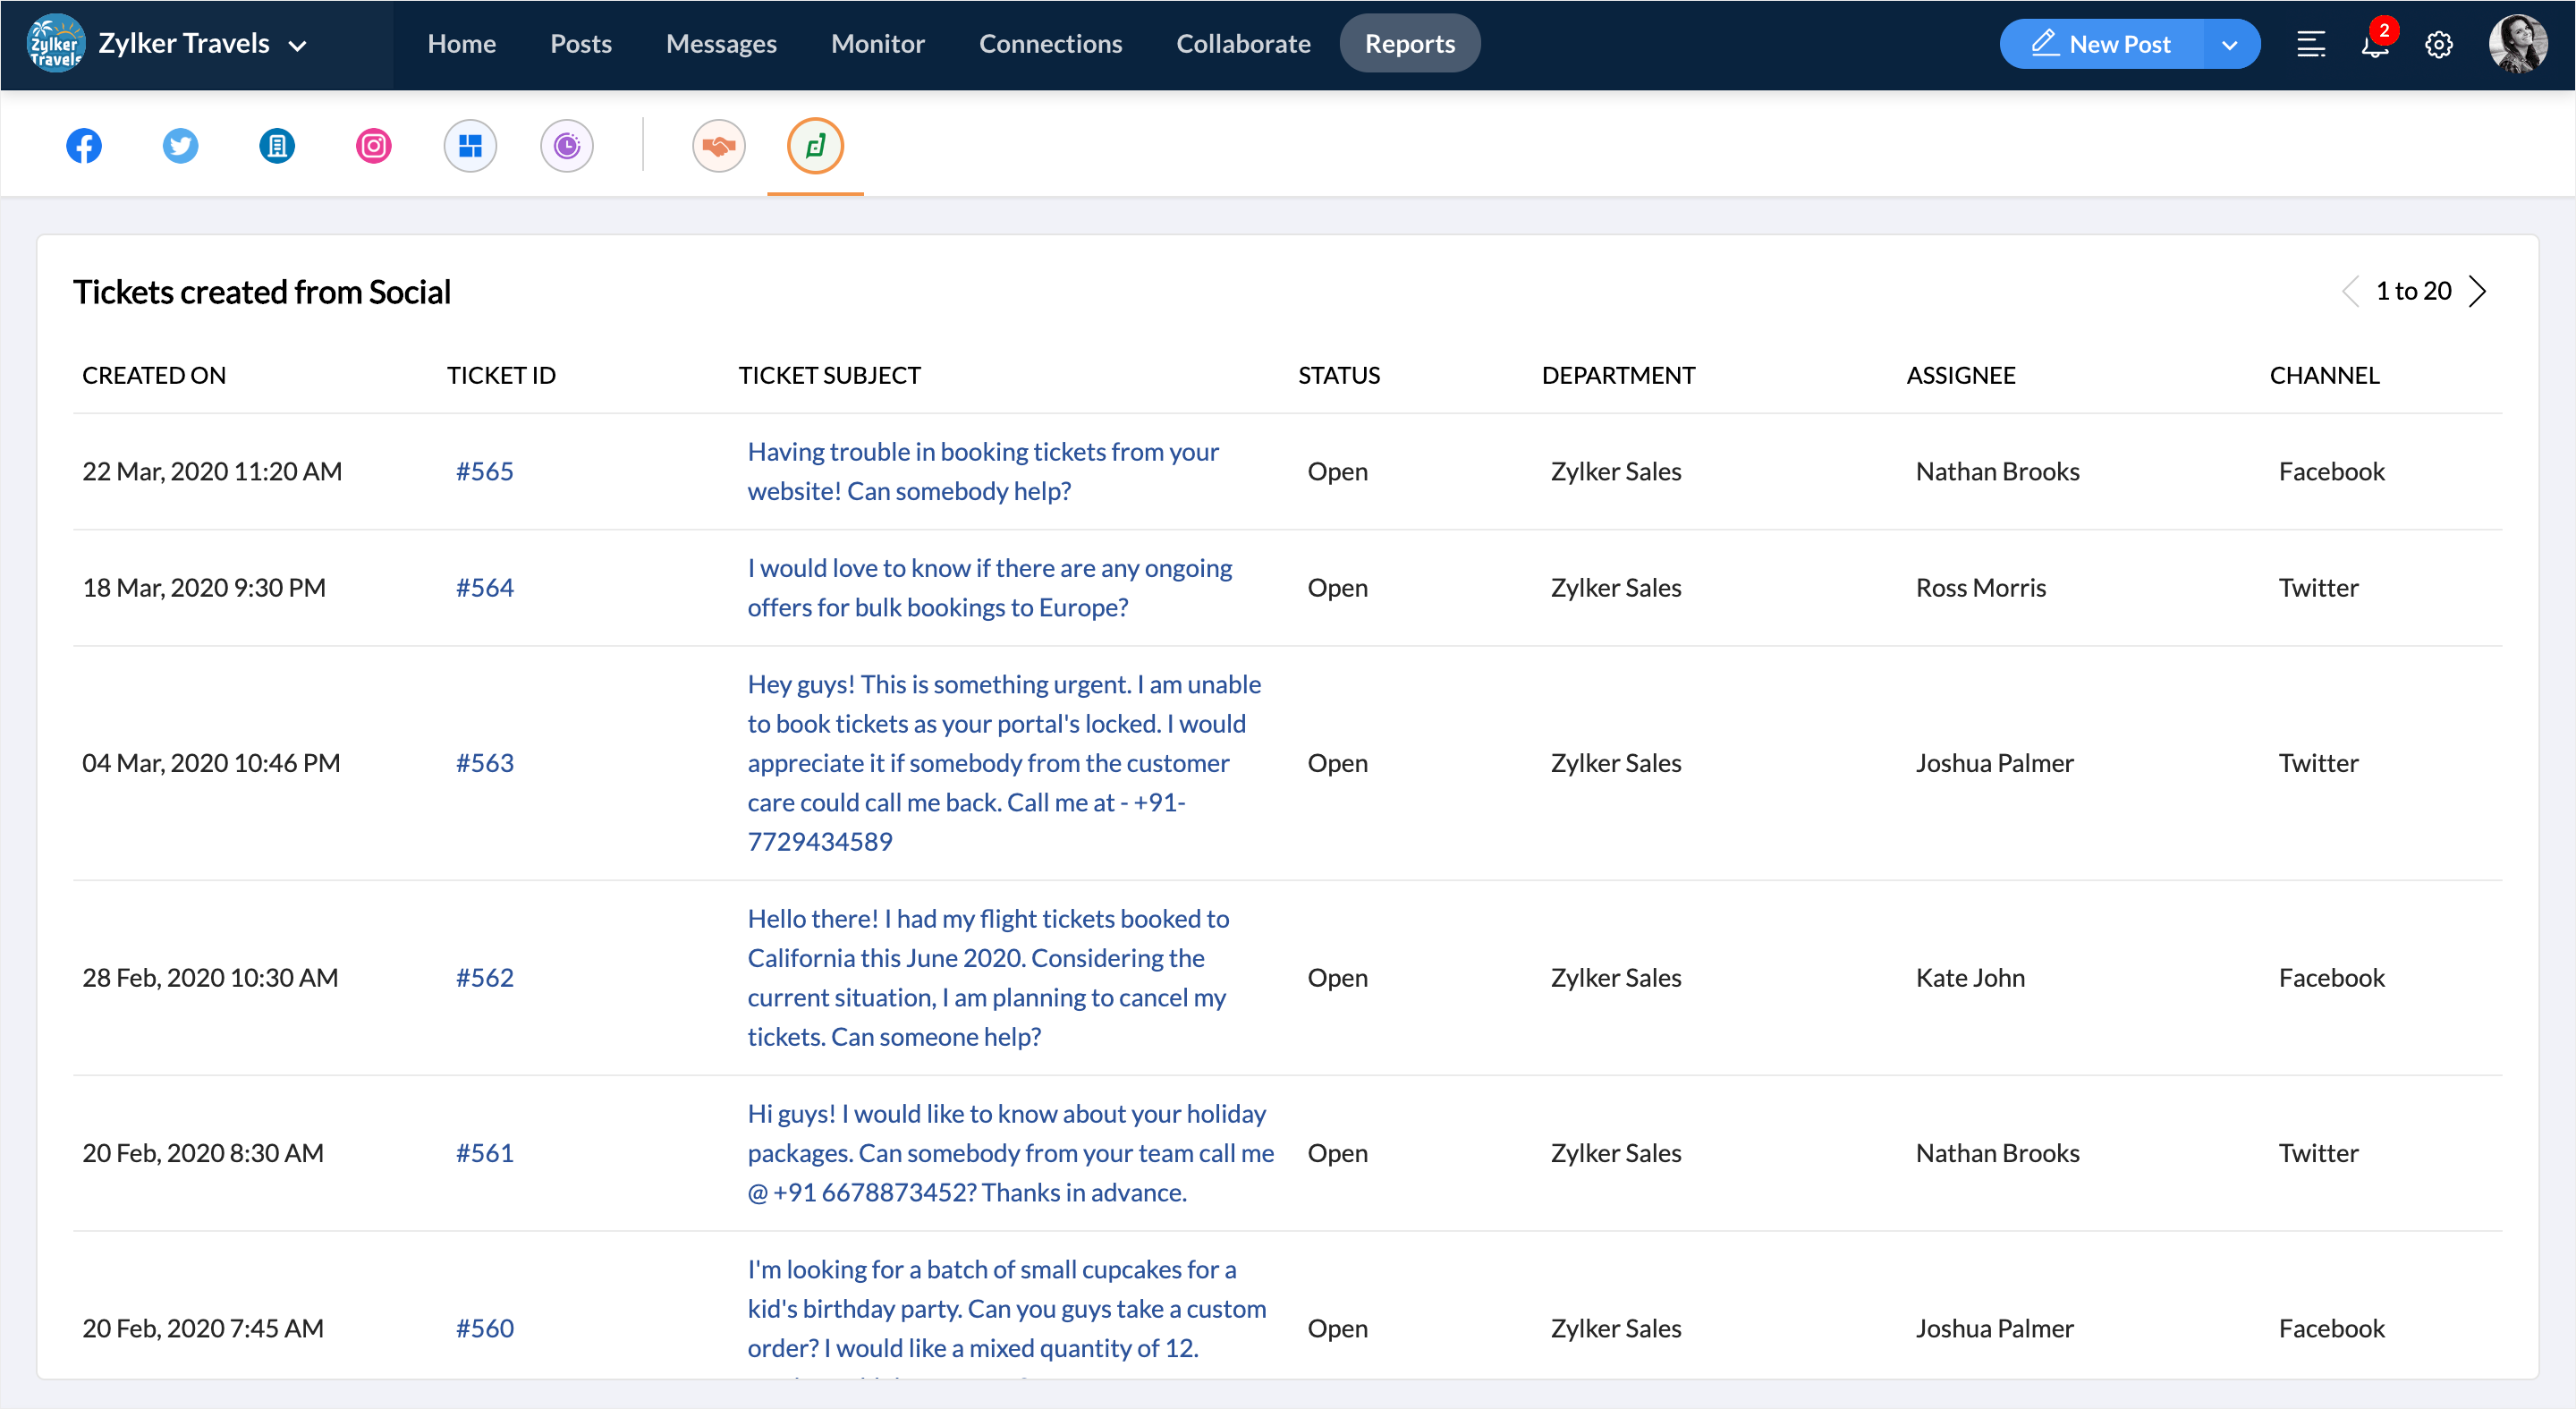Viewport: 2576px width, 1409px height.
Task: Open the Twitter reports icon
Action: pos(180,146)
